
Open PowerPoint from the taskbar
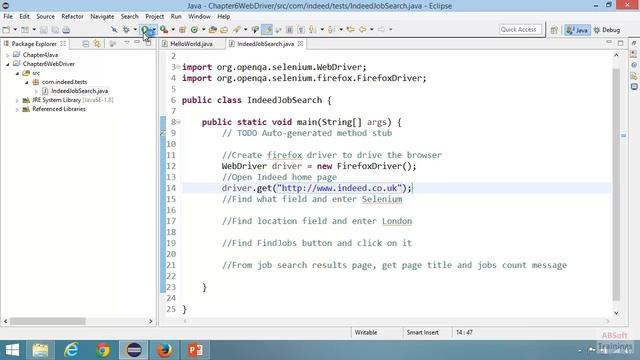click(195, 350)
